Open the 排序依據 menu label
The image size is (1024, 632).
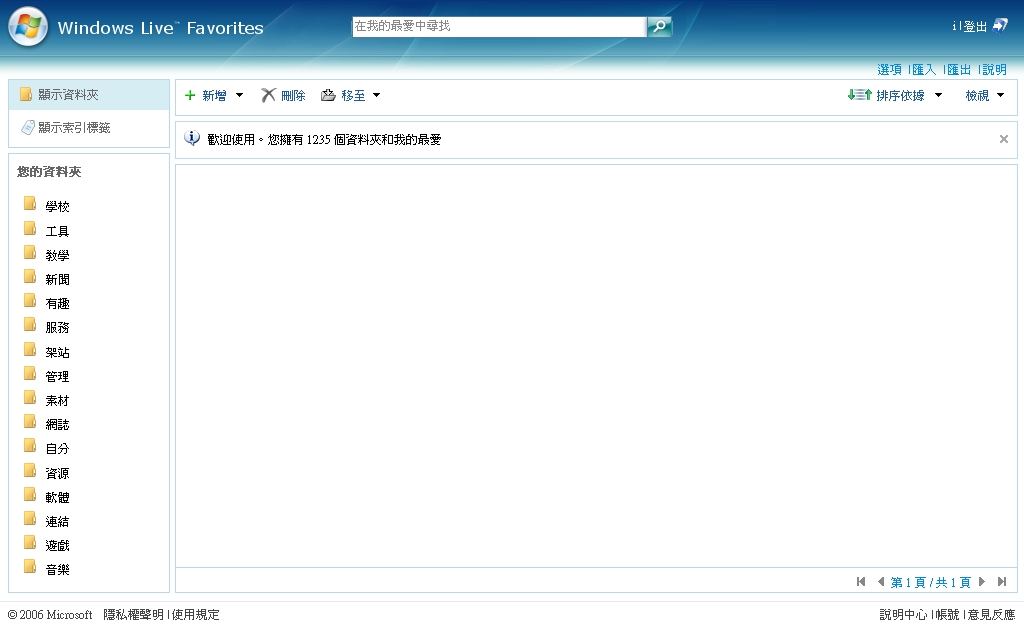pos(901,96)
